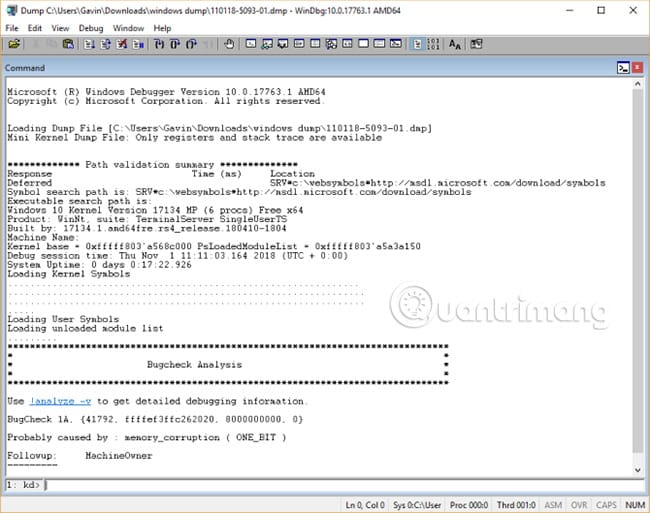The height and width of the screenshot is (513, 650).
Task: Open the Debug menu
Action: [91, 28]
